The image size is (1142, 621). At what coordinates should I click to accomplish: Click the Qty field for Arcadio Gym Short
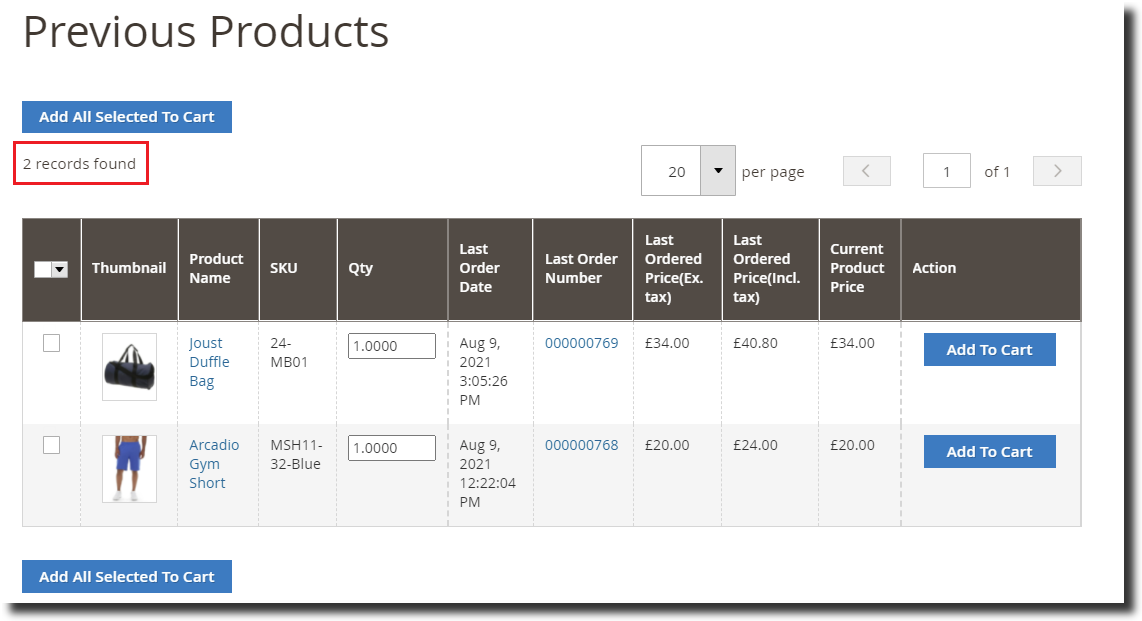pyautogui.click(x=391, y=447)
